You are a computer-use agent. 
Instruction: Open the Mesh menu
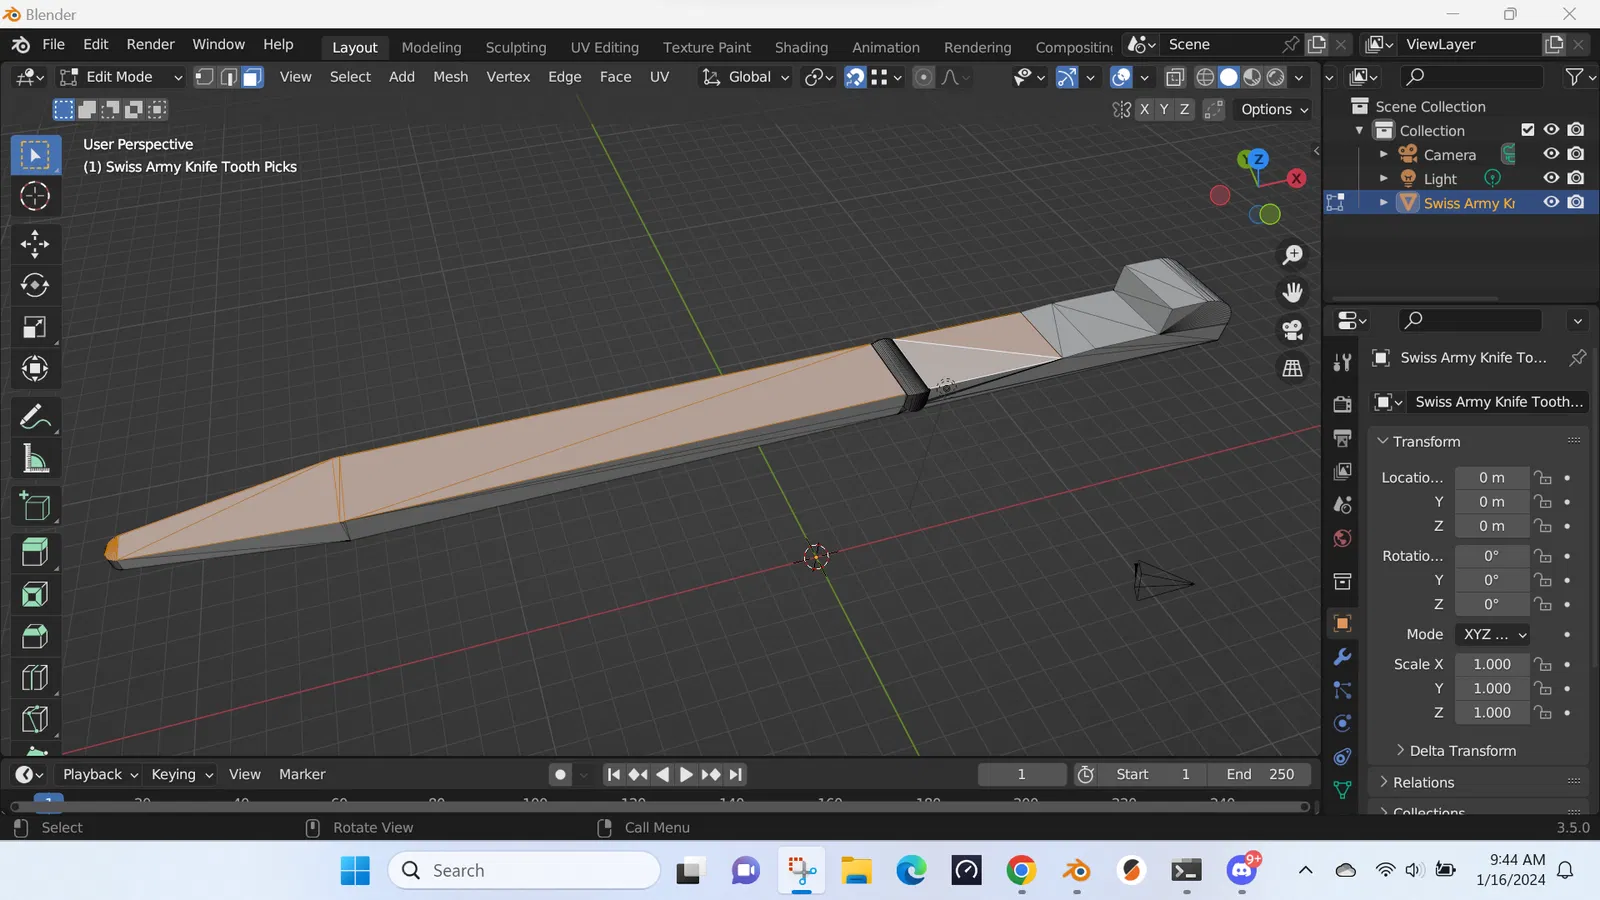coord(450,77)
